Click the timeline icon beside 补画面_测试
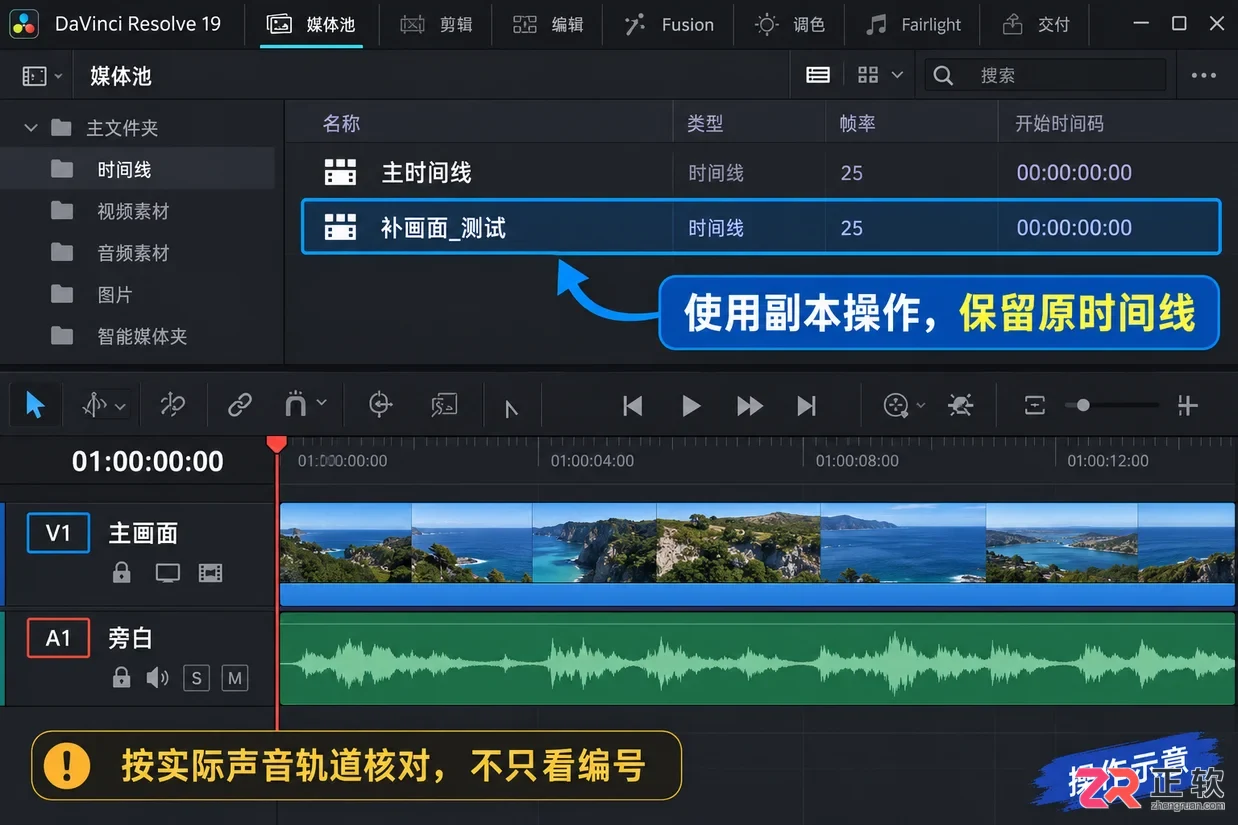 pyautogui.click(x=341, y=227)
